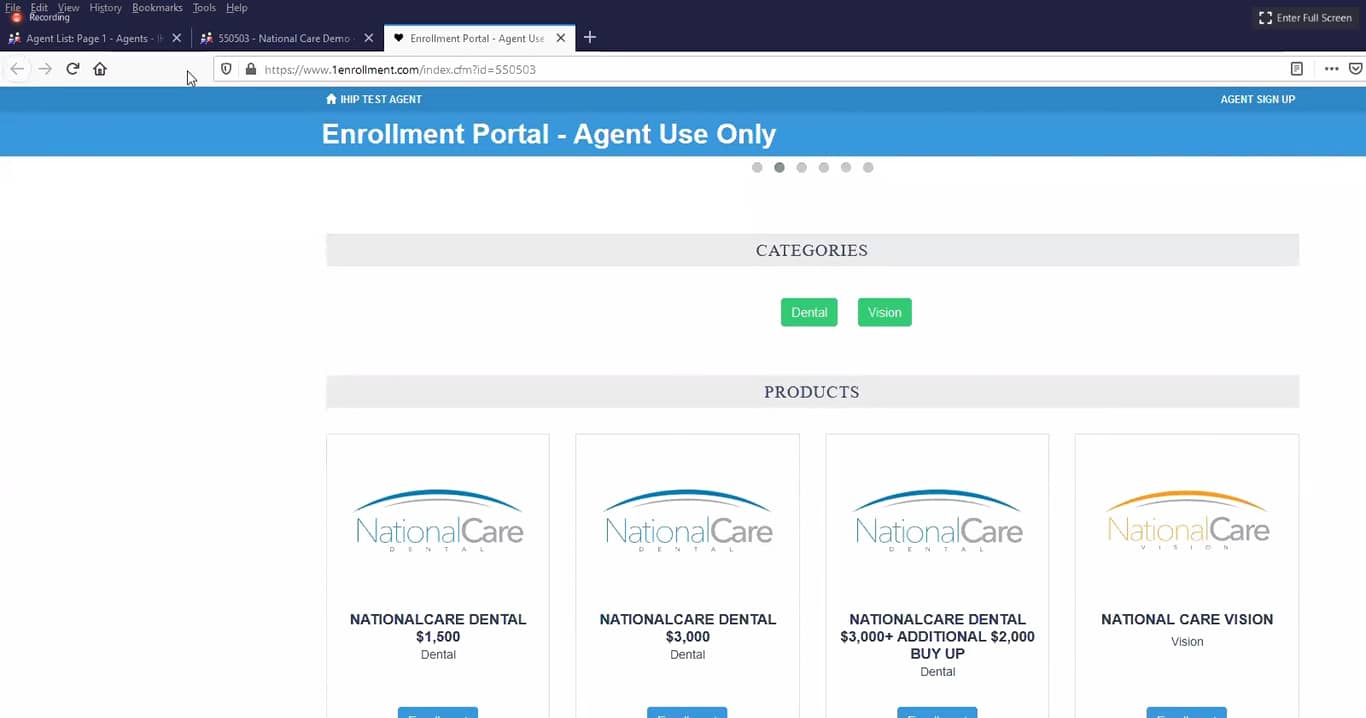
Task: Select the sixth carousel dot
Action: [x=868, y=167]
